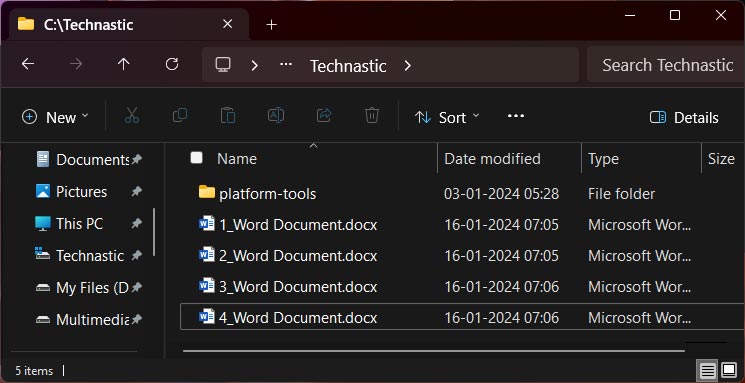Viewport: 745px width, 383px height.
Task: Click the Technastic breadcrumb in address bar
Action: click(348, 66)
